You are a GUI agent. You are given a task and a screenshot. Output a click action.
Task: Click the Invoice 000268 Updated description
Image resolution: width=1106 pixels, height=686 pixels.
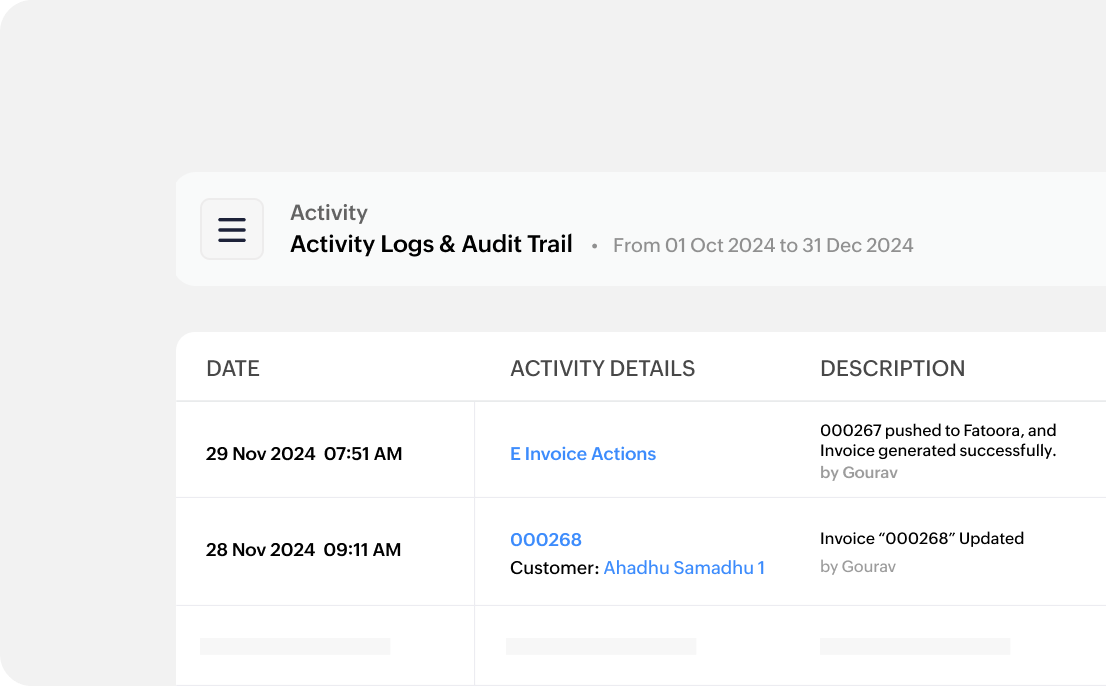(922, 538)
